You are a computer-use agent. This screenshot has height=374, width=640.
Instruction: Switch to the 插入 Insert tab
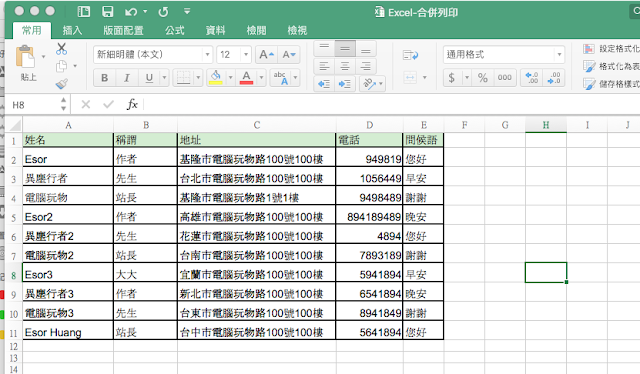72,30
